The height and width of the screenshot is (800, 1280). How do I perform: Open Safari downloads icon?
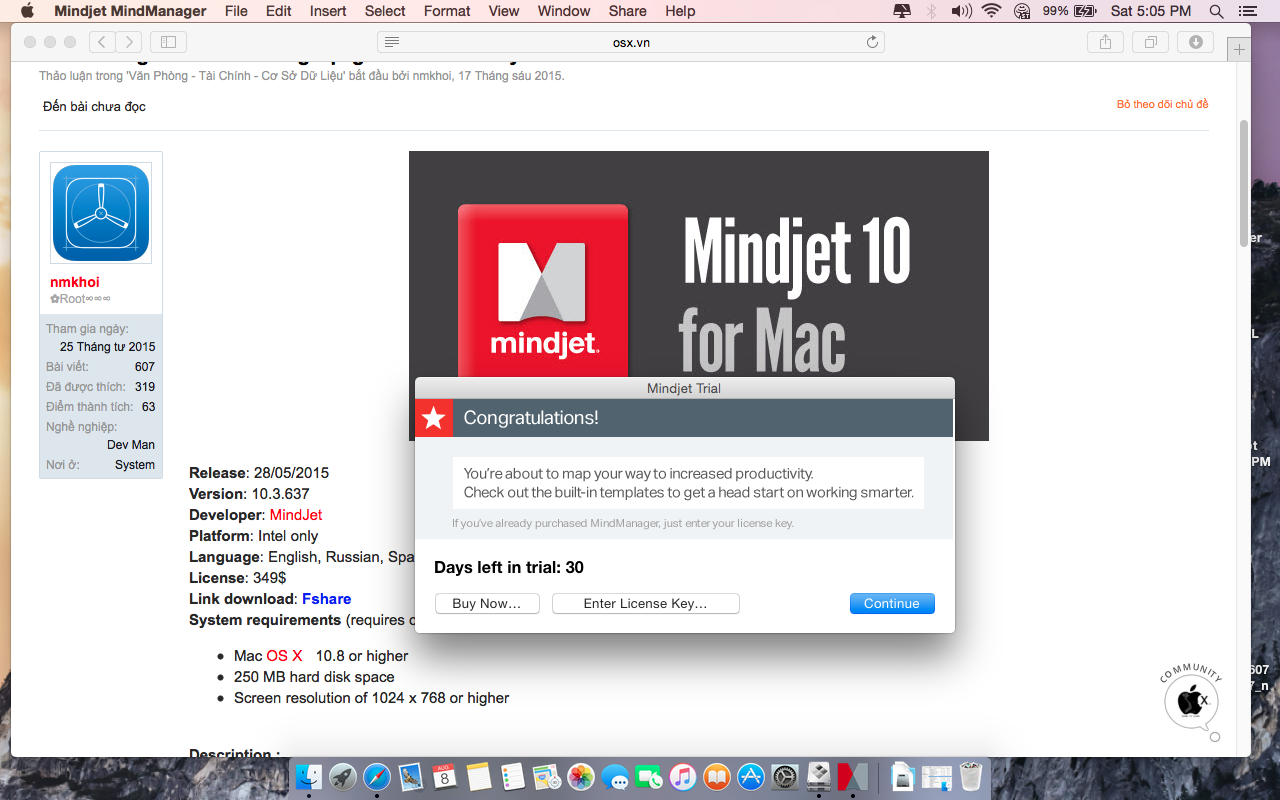pyautogui.click(x=1195, y=42)
